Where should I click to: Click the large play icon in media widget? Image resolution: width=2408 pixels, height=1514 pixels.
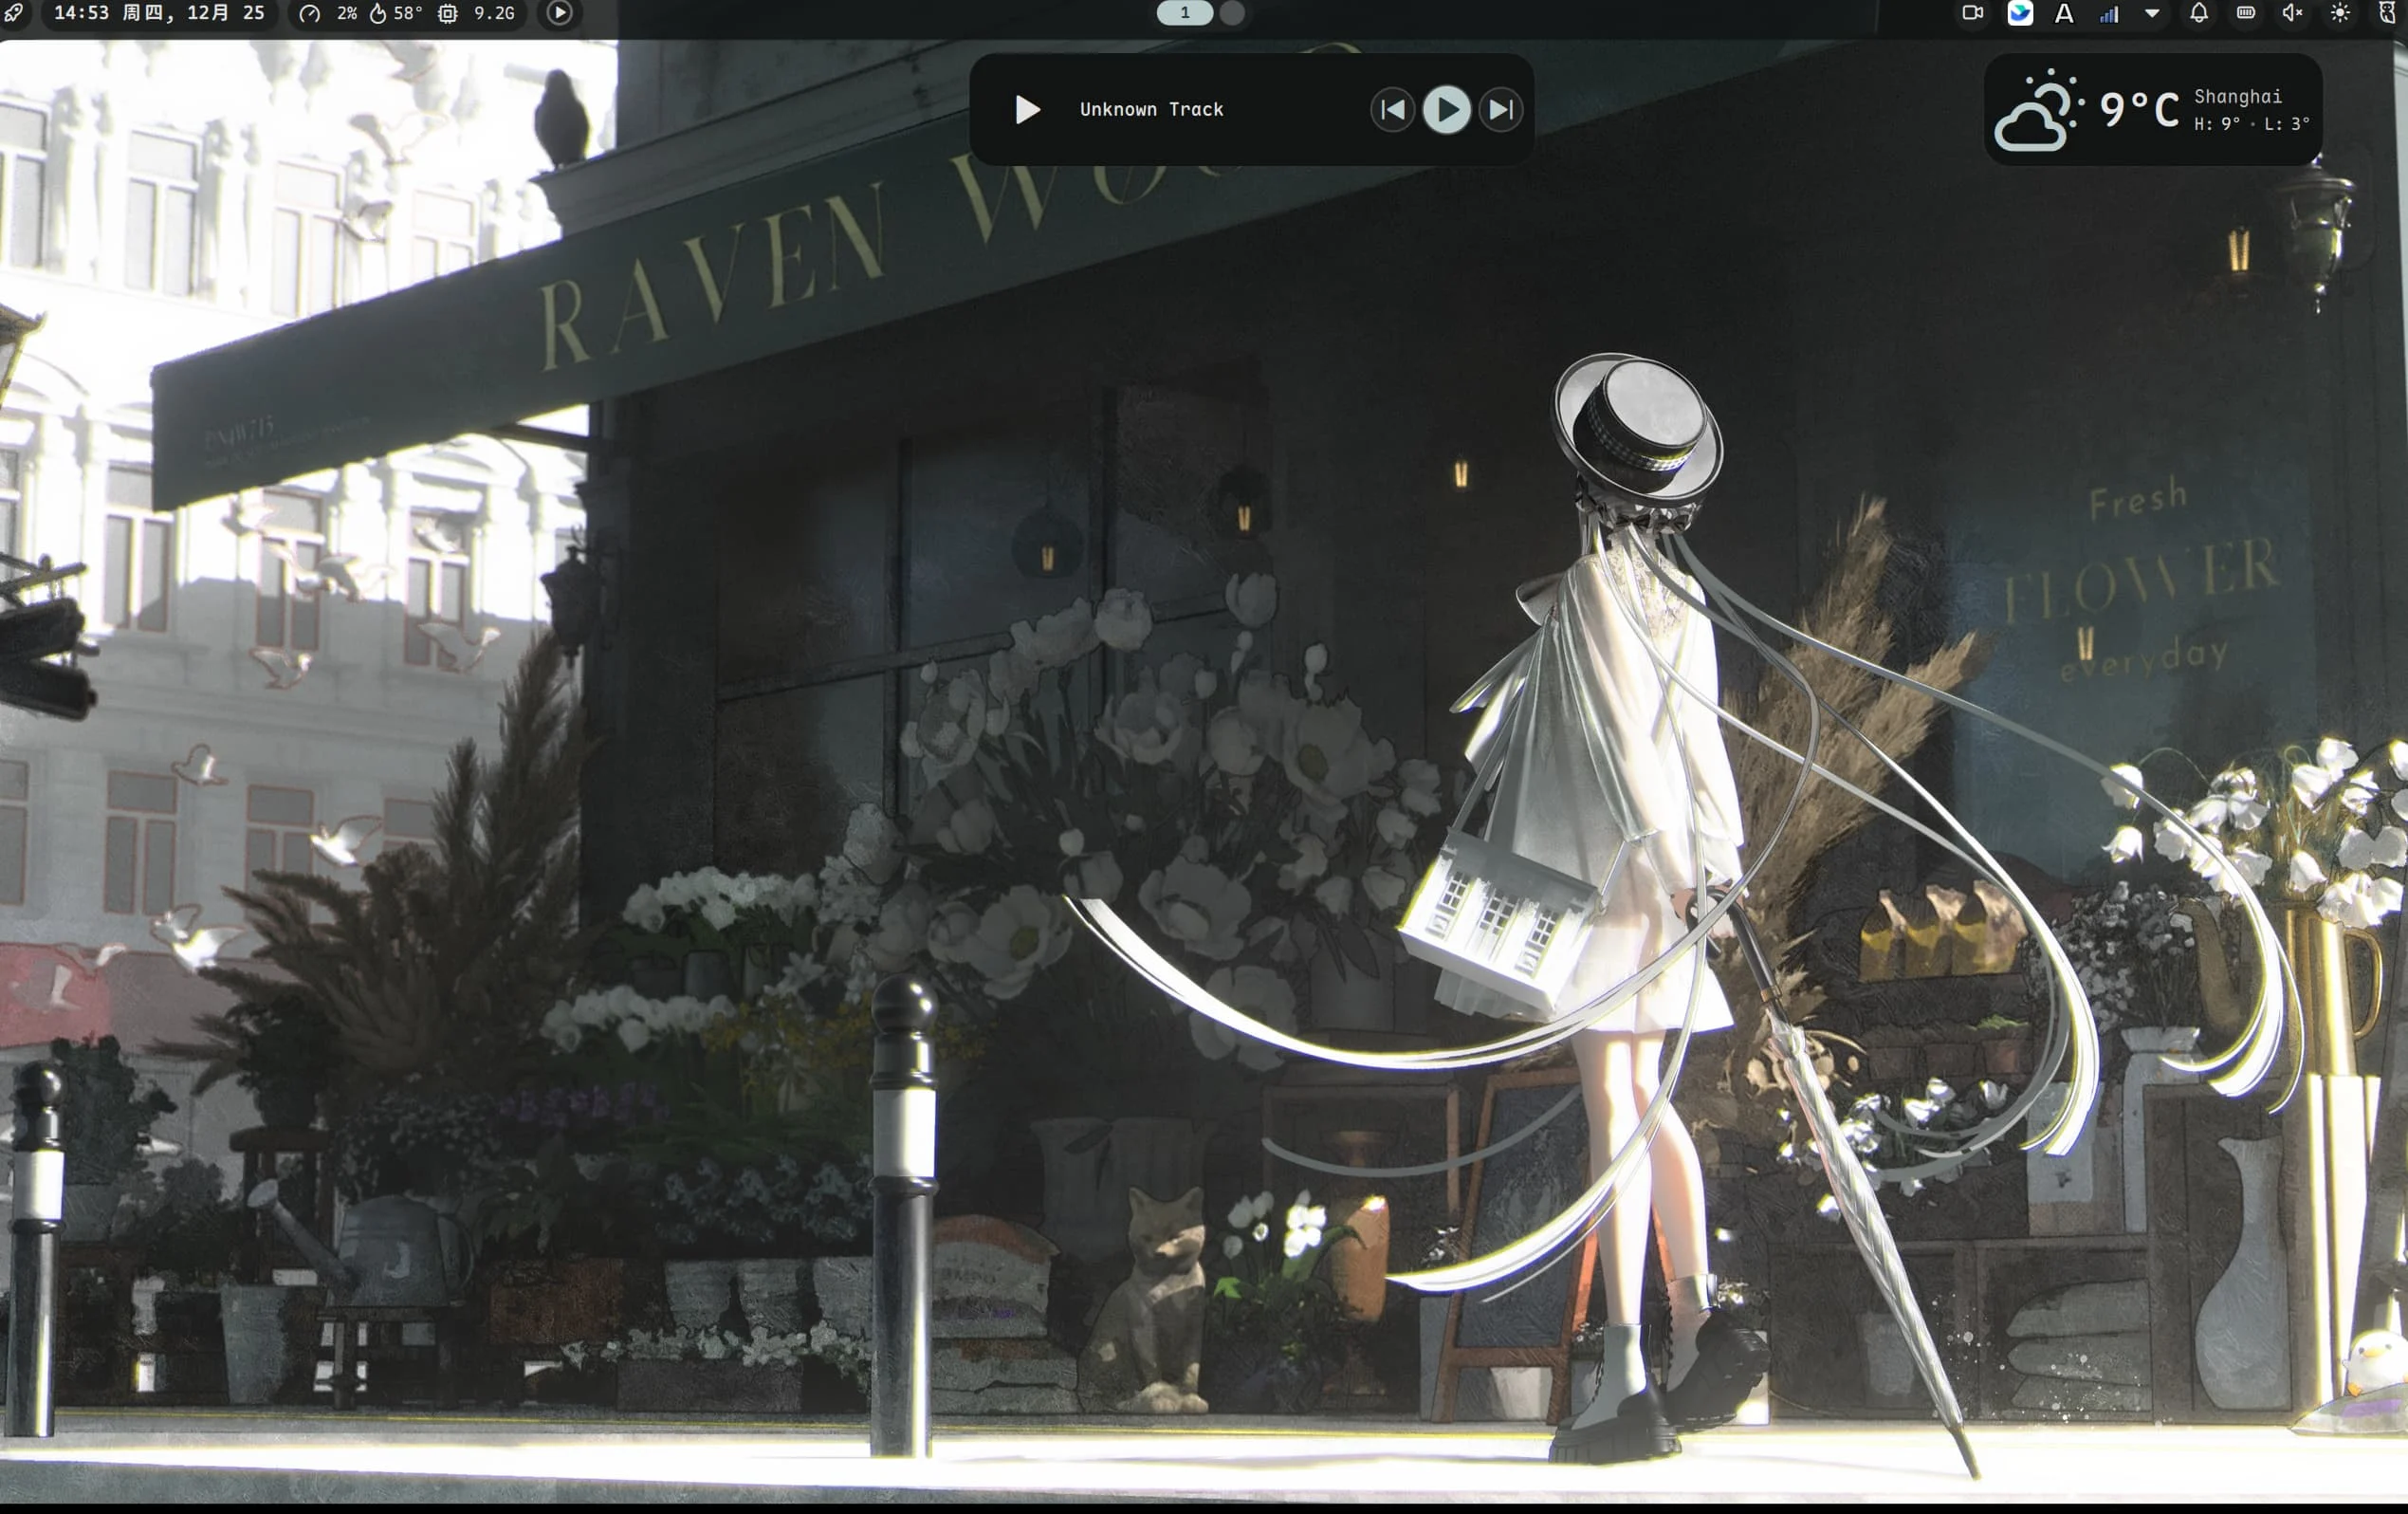coord(1027,110)
